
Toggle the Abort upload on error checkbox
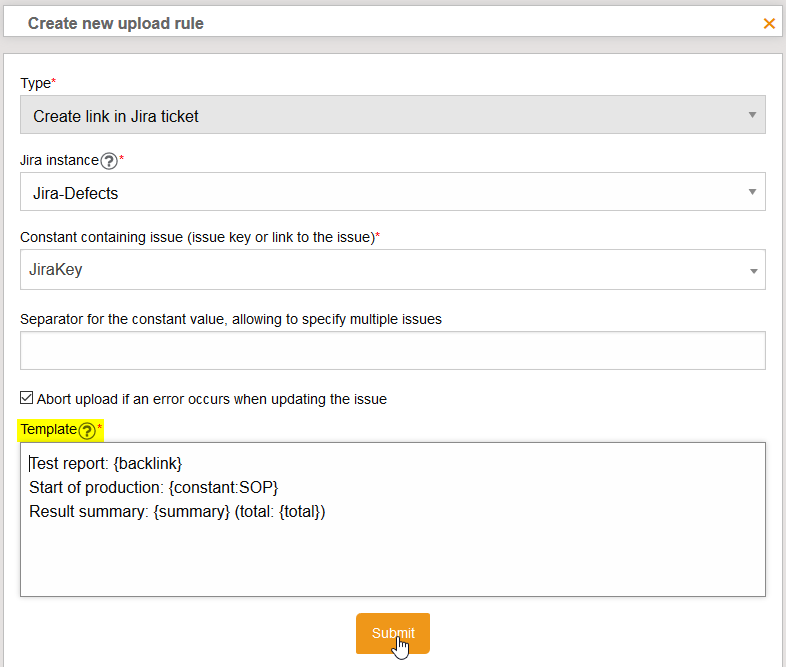[27, 398]
